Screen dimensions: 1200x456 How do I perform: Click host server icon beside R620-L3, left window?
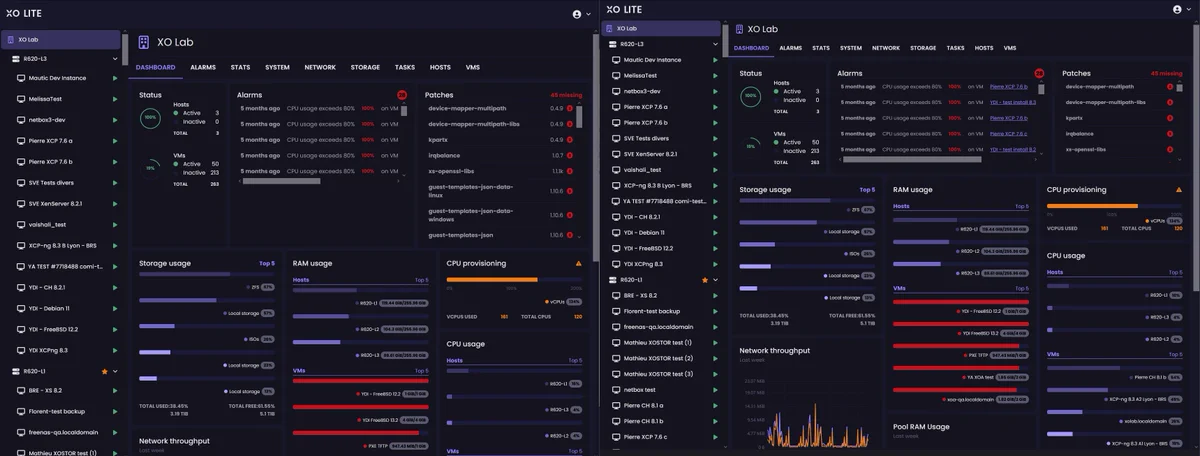[15, 59]
